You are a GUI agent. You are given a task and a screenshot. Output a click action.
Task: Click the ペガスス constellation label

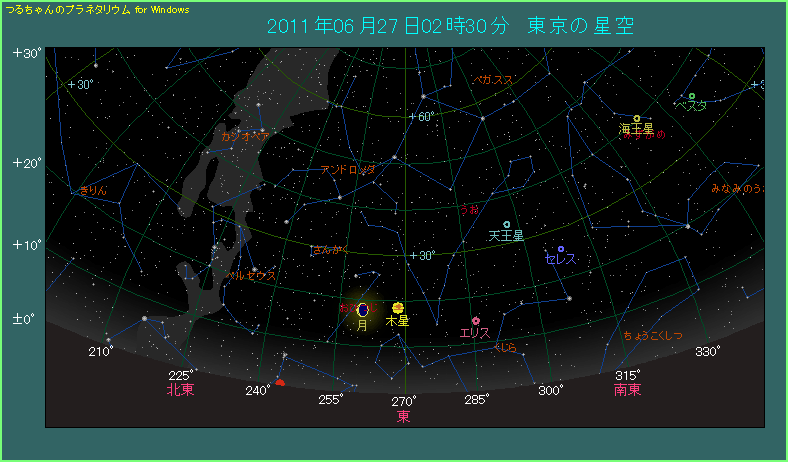pyautogui.click(x=492, y=79)
